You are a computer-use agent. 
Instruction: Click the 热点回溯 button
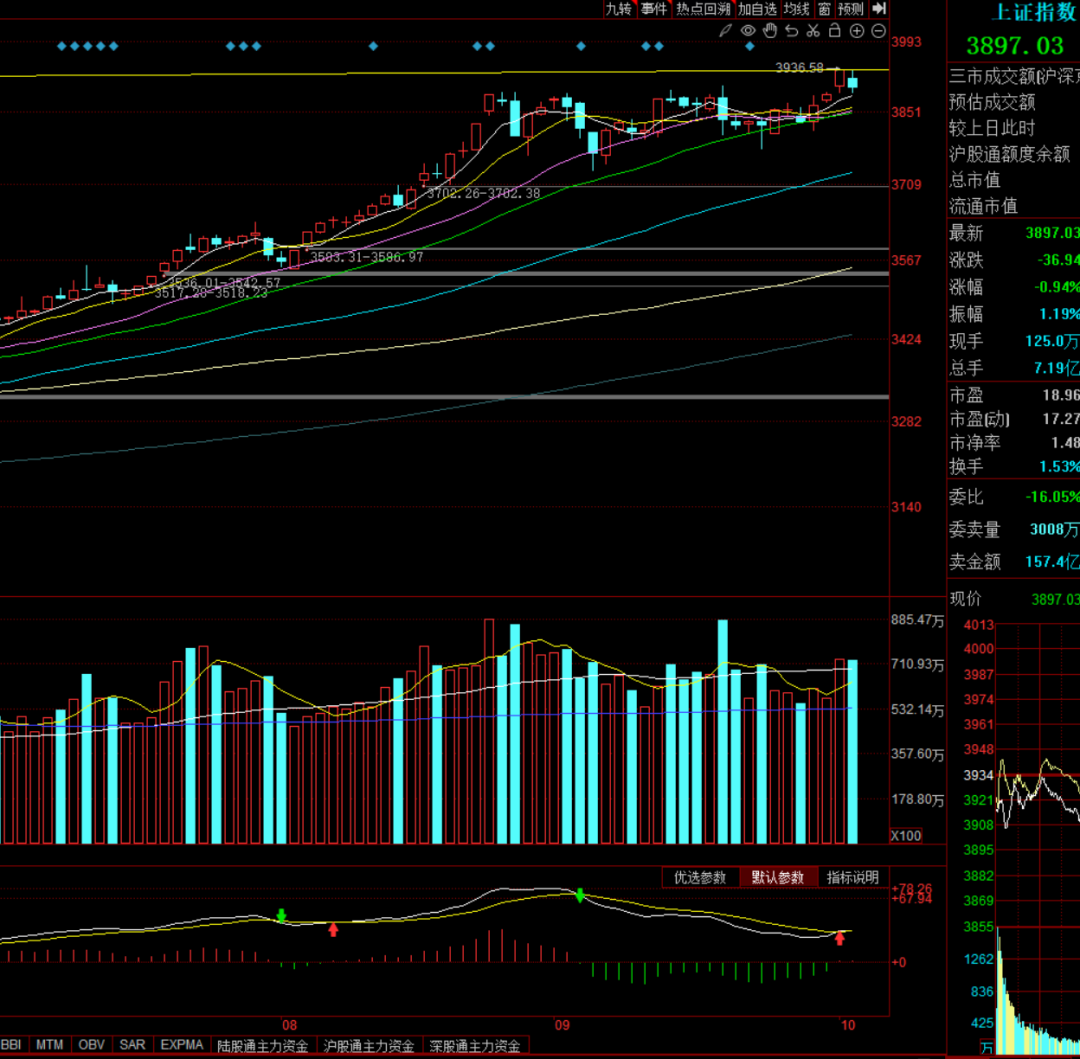(x=703, y=9)
